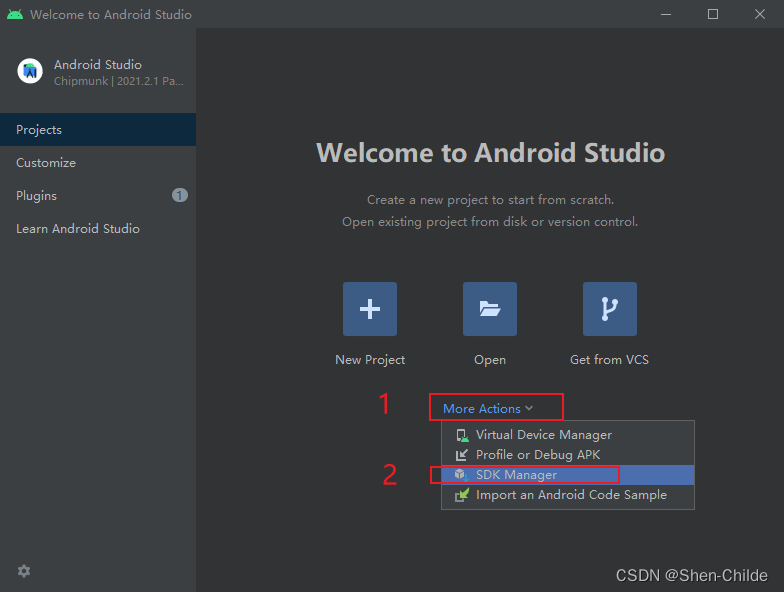Click the Android Studio product name
Viewport: 784px width, 592px height.
(x=98, y=64)
